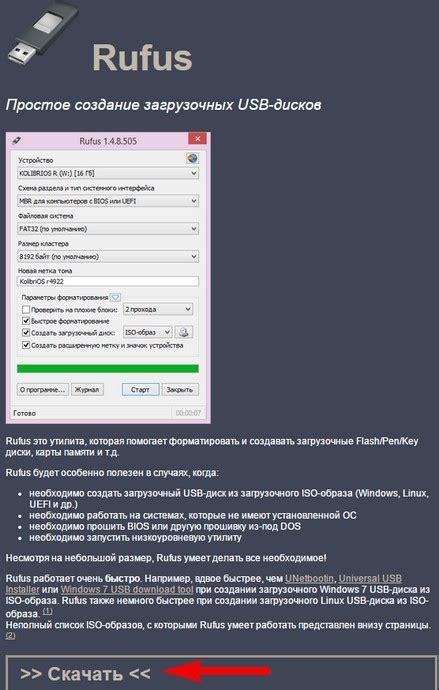Click the Файловая система label
The width and height of the screenshot is (439, 690).
[x=46, y=216]
